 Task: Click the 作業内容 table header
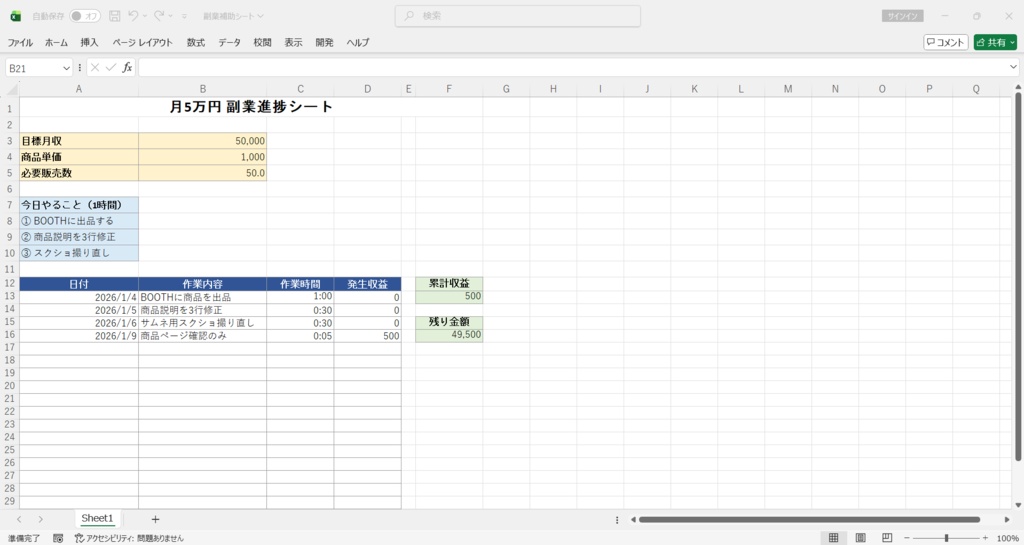202,284
